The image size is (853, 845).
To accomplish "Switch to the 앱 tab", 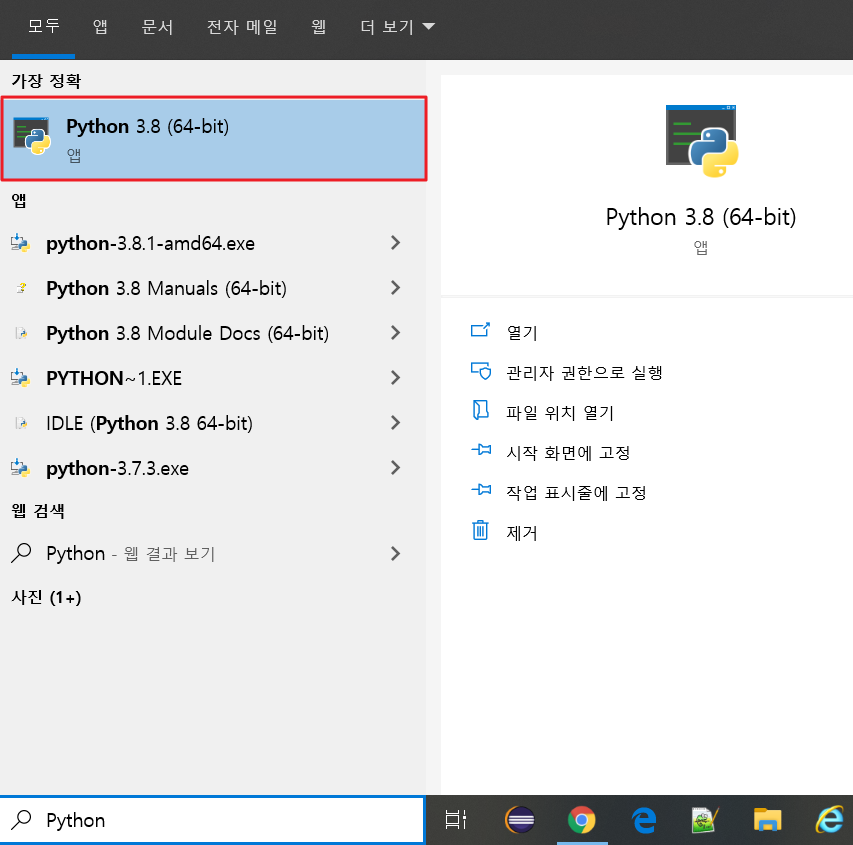I will click(x=100, y=27).
